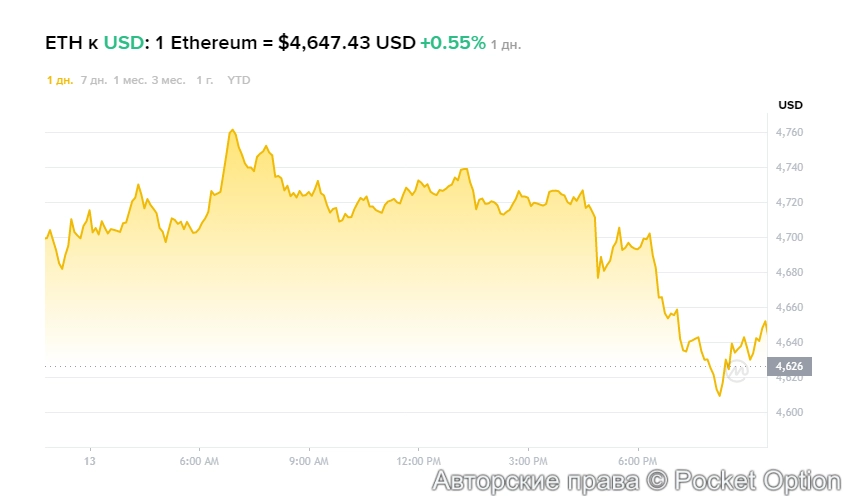Click the 4,600 price axis label

coord(789,413)
